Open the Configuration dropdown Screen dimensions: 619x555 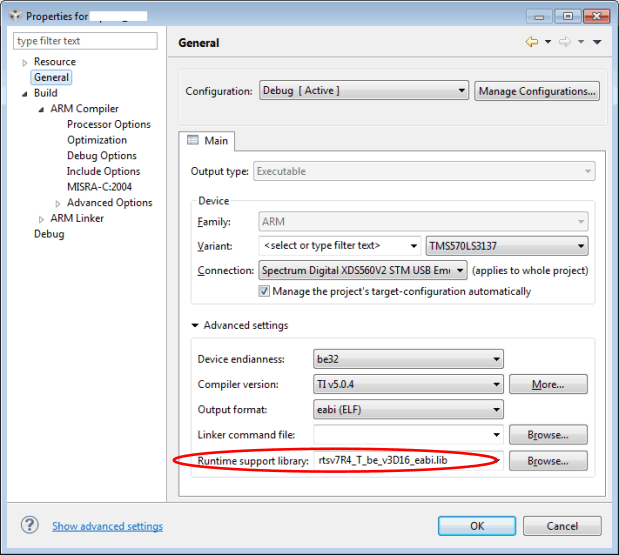pos(364,90)
